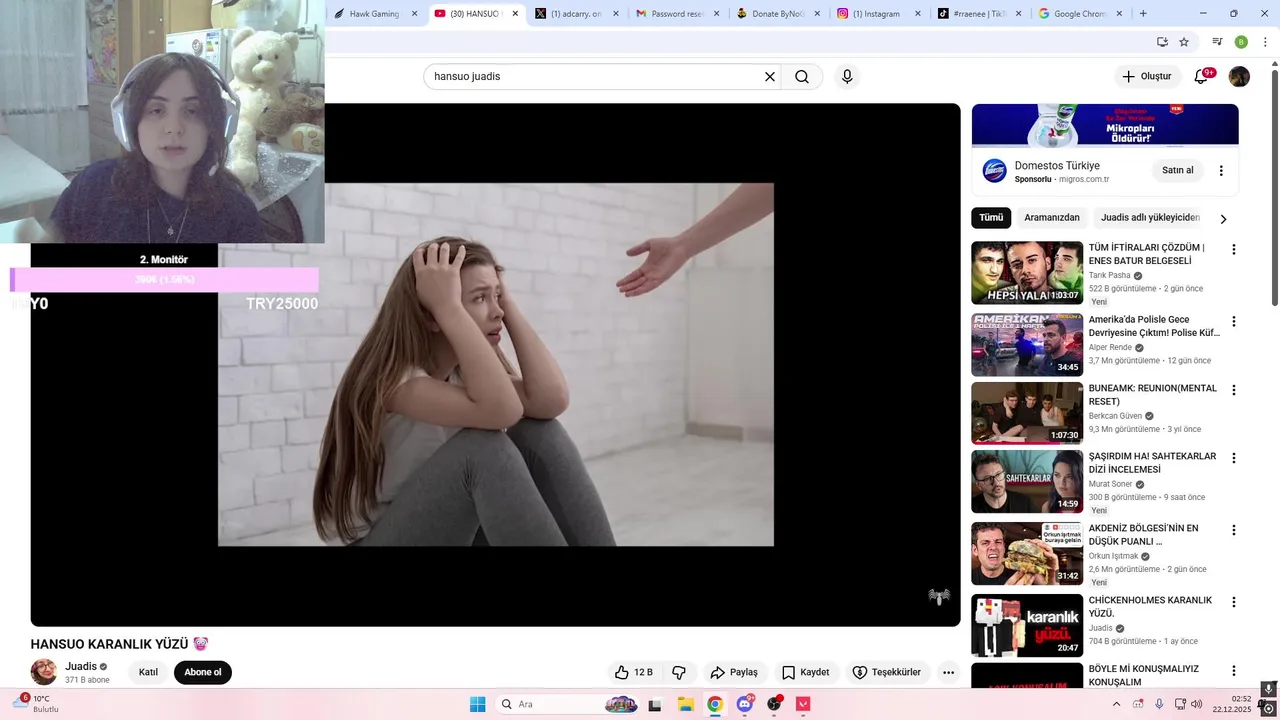Screen dimensions: 1280x720
Task: Open Windows Start menu
Action: pos(478,704)
